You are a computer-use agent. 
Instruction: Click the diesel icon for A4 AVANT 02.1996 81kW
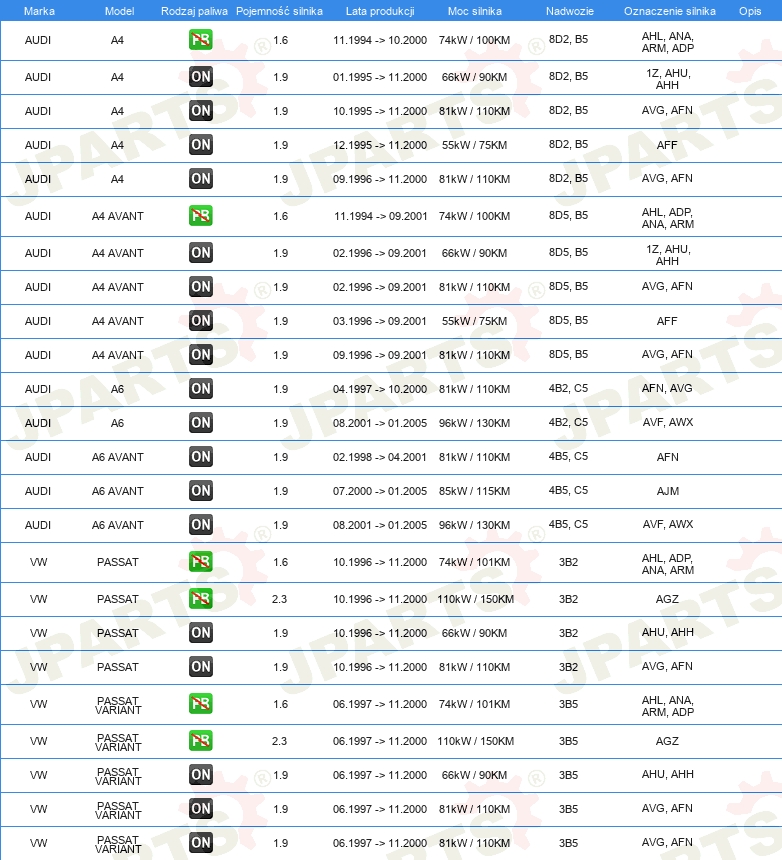(201, 287)
